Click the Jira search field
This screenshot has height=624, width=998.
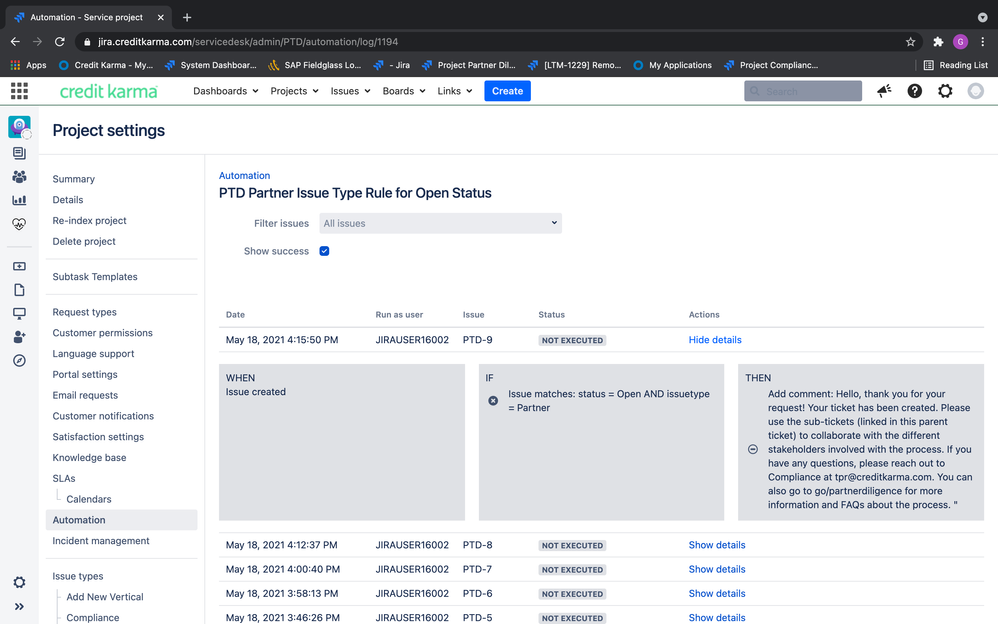[x=803, y=91]
